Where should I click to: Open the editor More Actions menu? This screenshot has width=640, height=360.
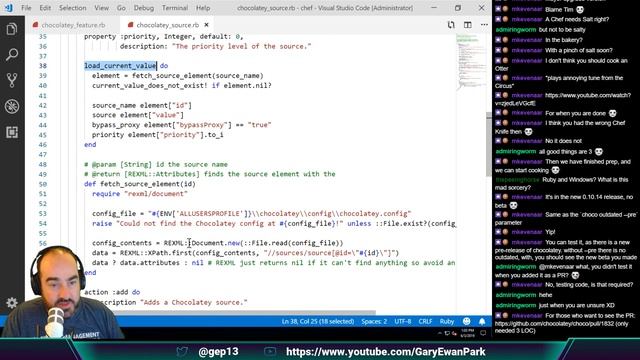pos(484,25)
